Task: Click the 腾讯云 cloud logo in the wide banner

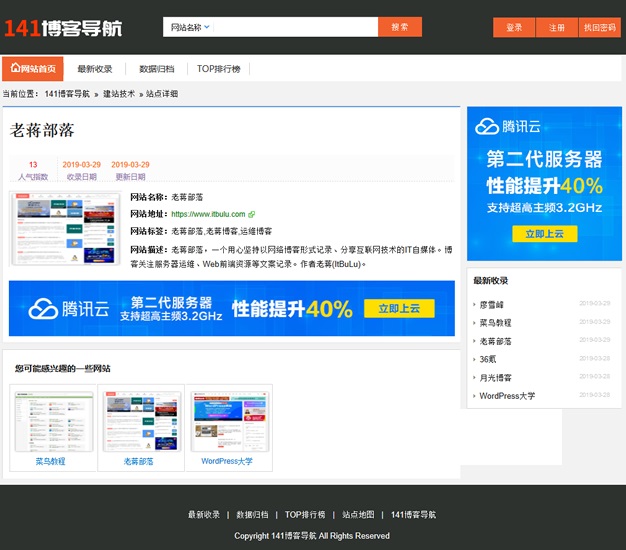Action: 43,309
